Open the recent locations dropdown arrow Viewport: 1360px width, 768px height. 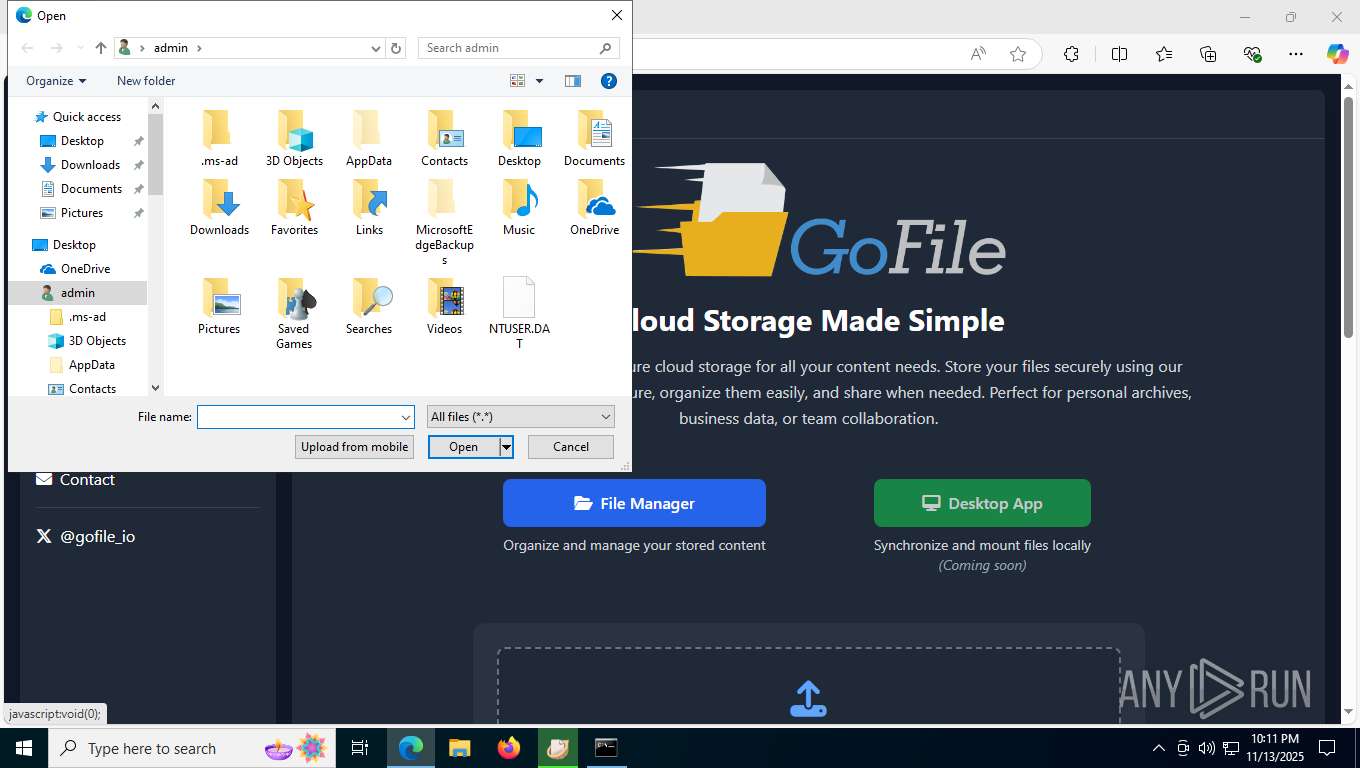point(79,48)
